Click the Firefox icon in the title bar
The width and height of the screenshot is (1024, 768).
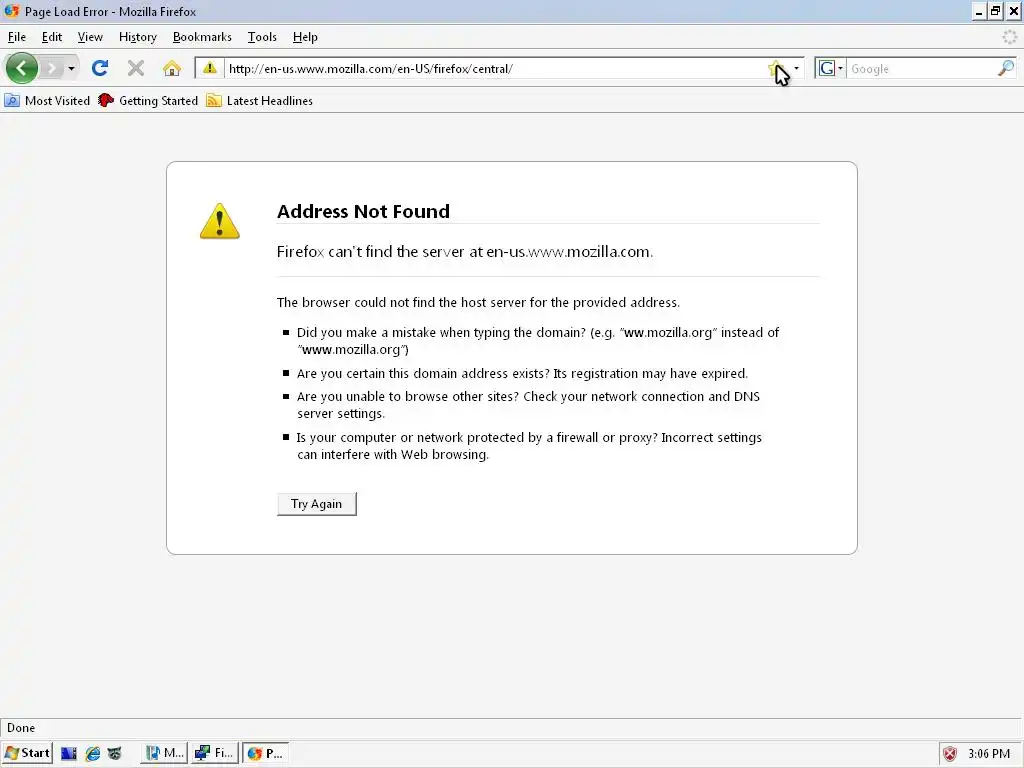pos(12,11)
